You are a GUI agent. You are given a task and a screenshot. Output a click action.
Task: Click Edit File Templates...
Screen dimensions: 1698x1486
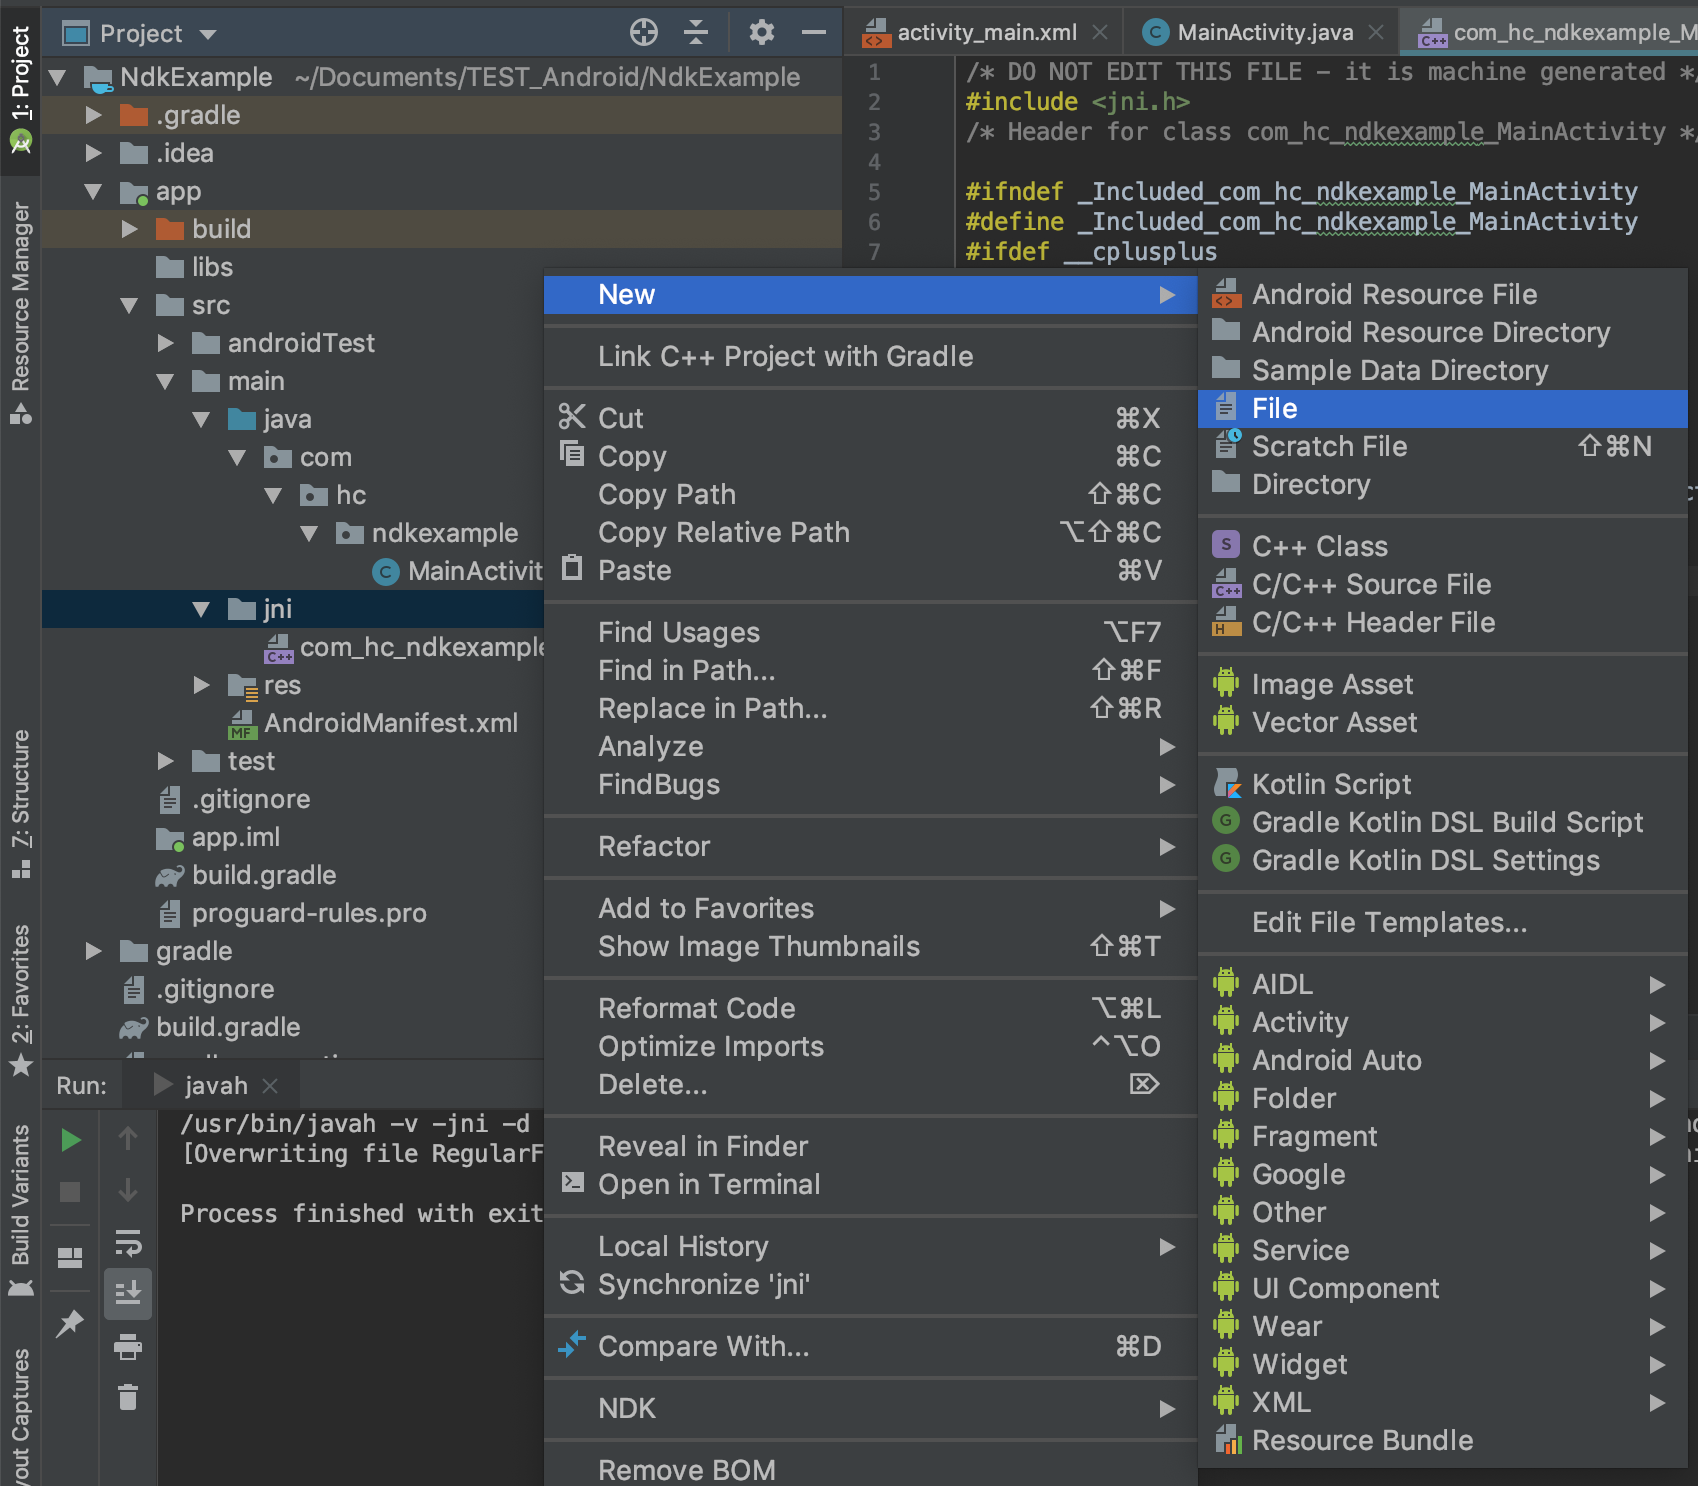[1442, 922]
